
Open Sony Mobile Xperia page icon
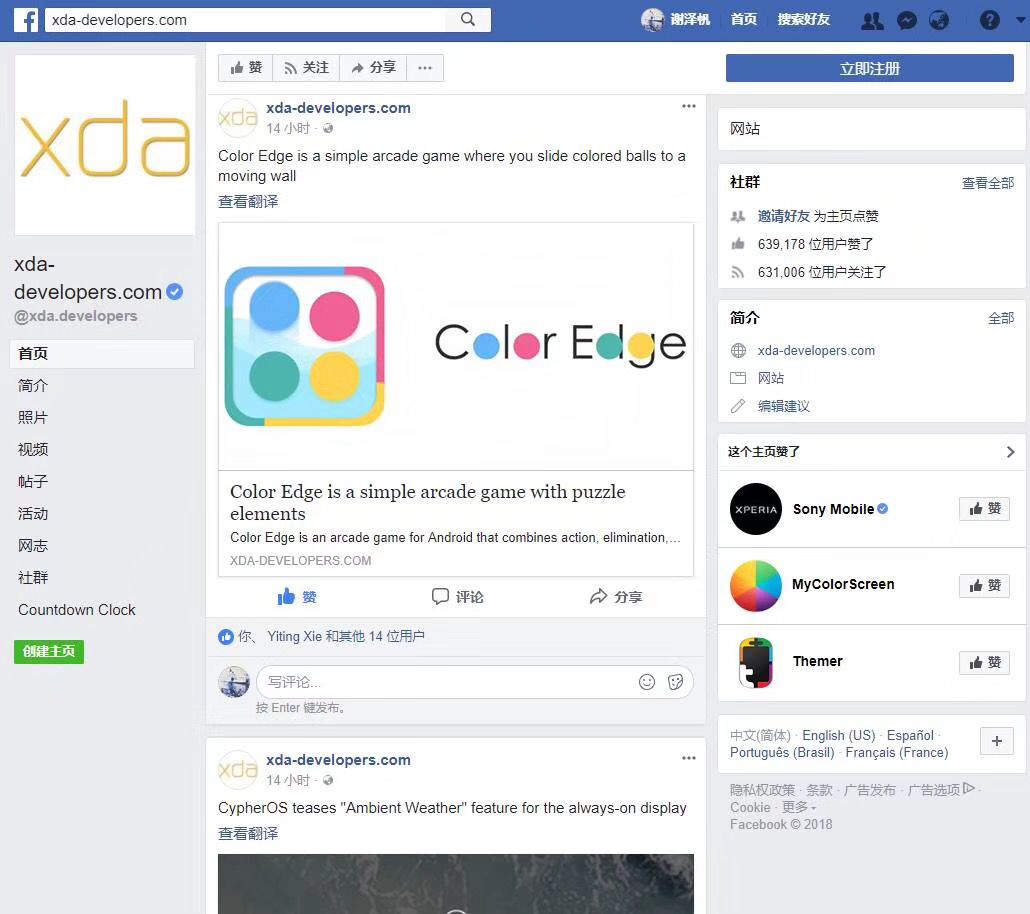coord(755,509)
